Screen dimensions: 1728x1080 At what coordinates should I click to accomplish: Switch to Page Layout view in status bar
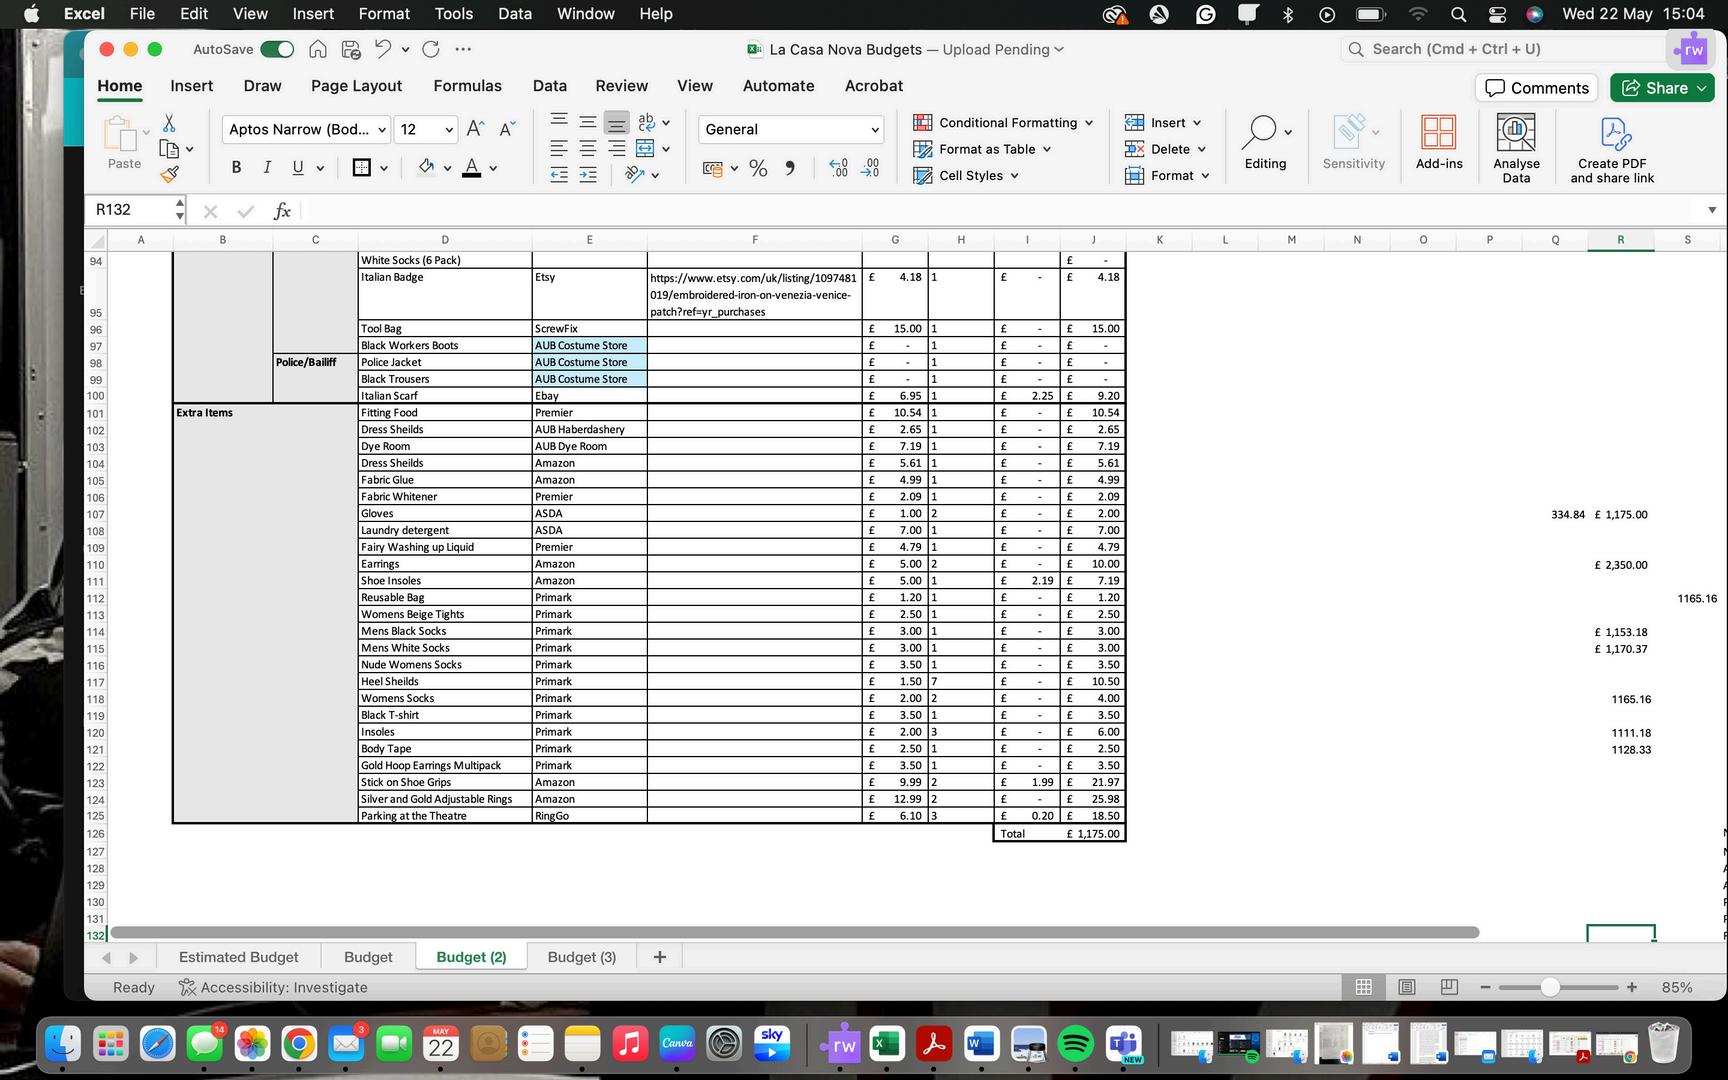coord(1406,987)
